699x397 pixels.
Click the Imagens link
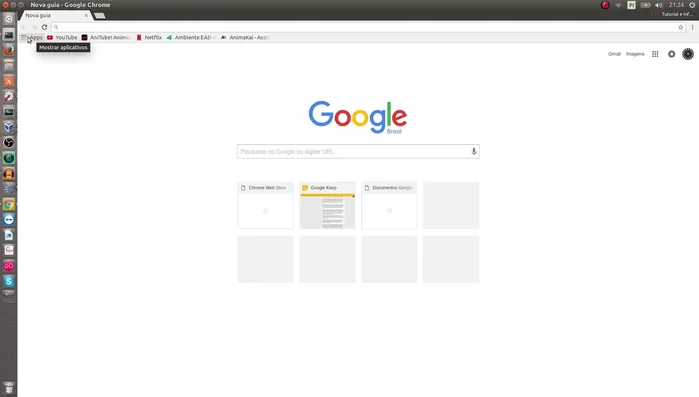point(635,54)
